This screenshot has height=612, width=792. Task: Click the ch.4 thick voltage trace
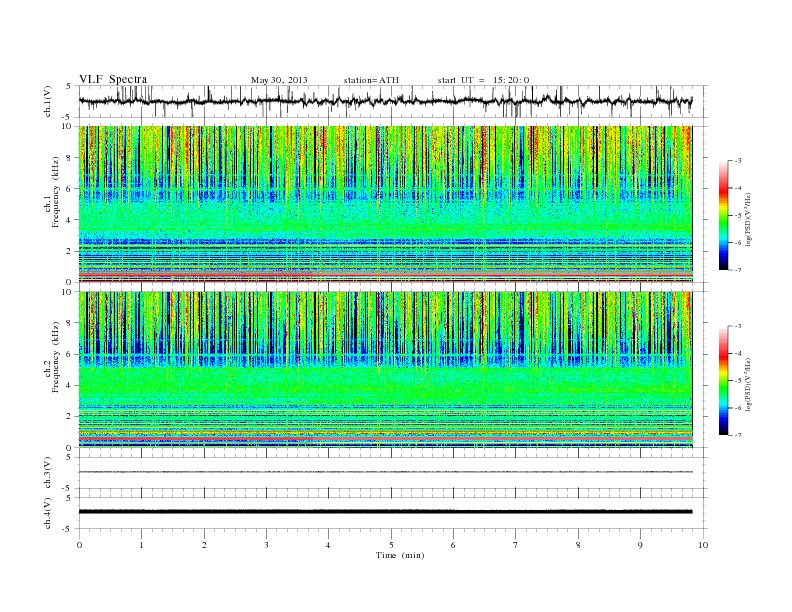click(x=385, y=512)
